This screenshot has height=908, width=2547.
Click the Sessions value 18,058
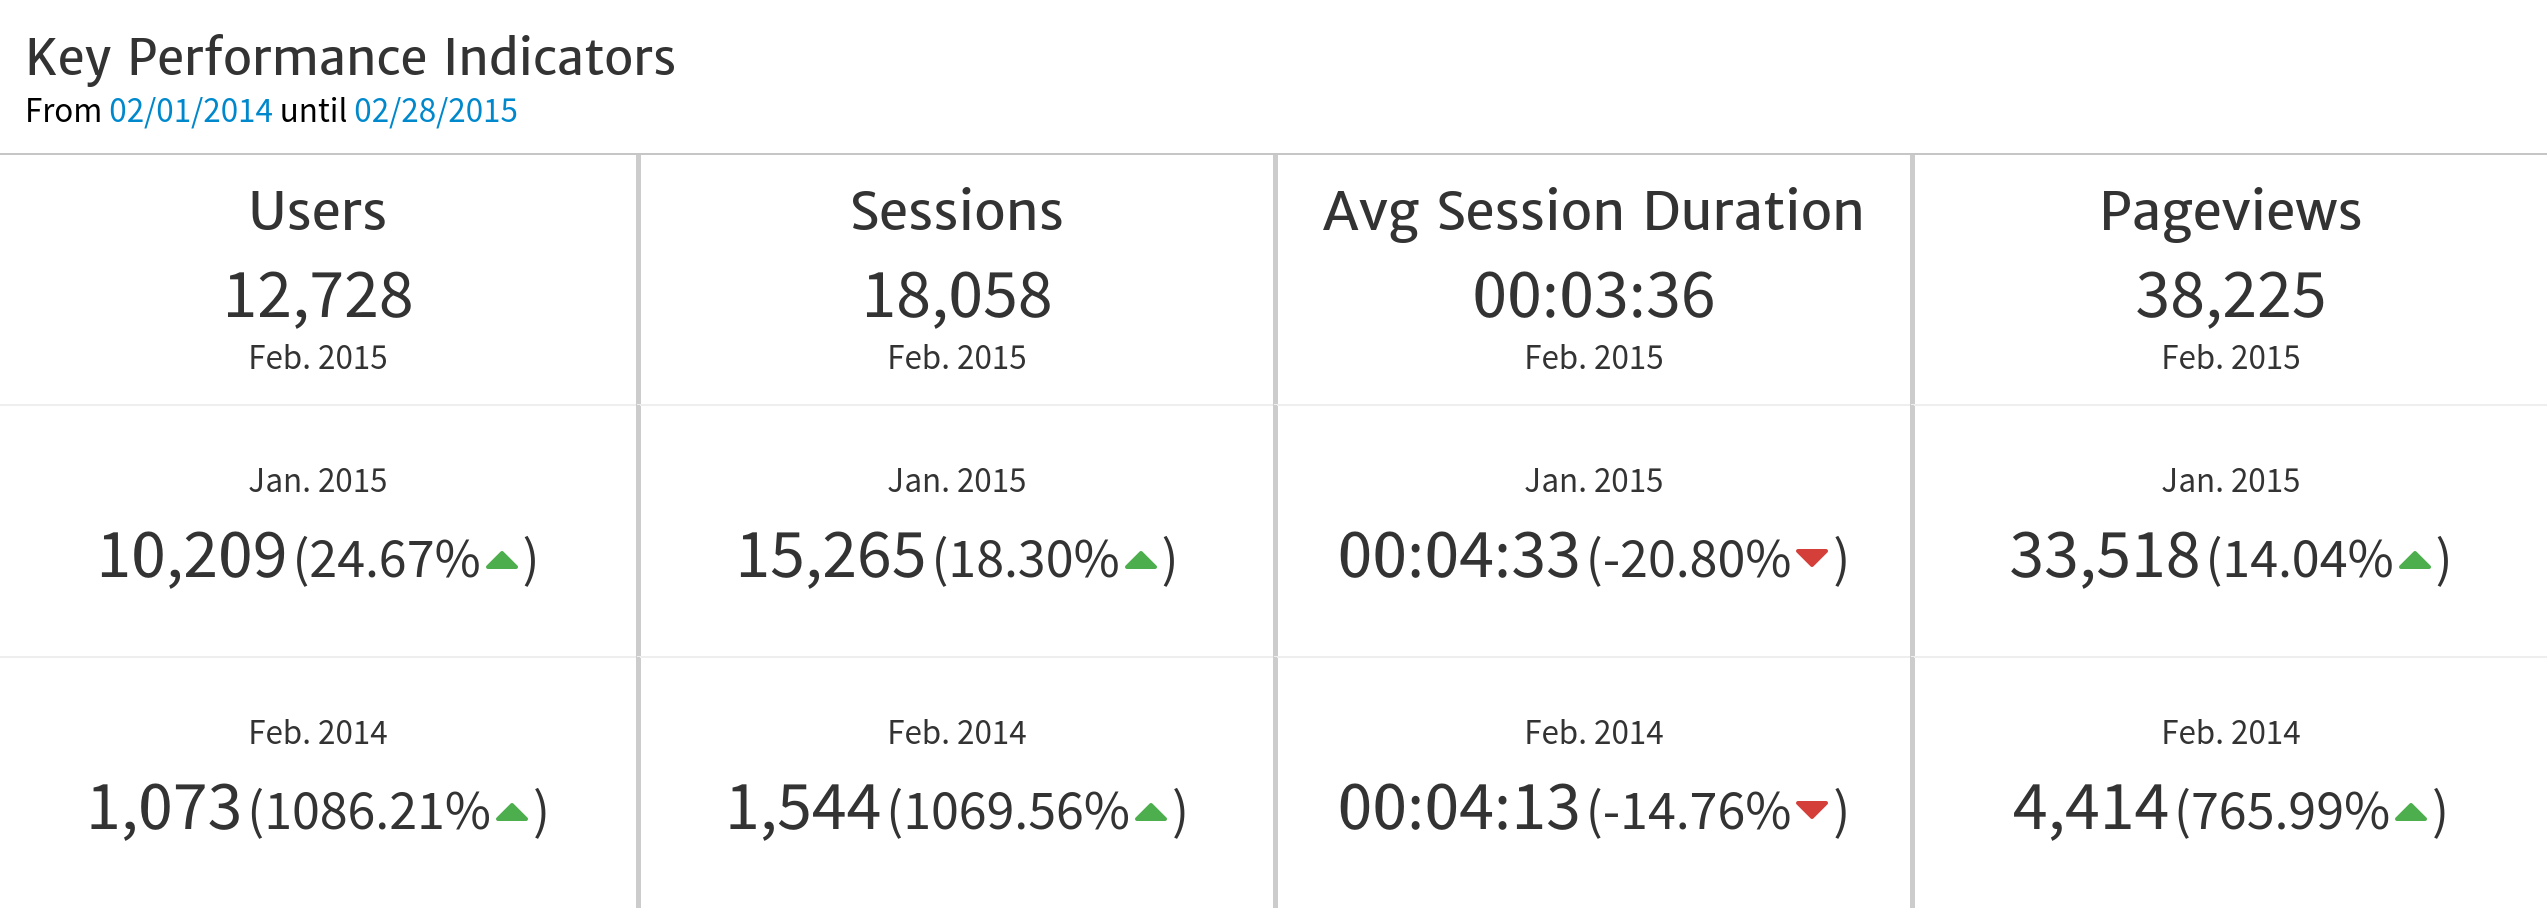click(956, 296)
